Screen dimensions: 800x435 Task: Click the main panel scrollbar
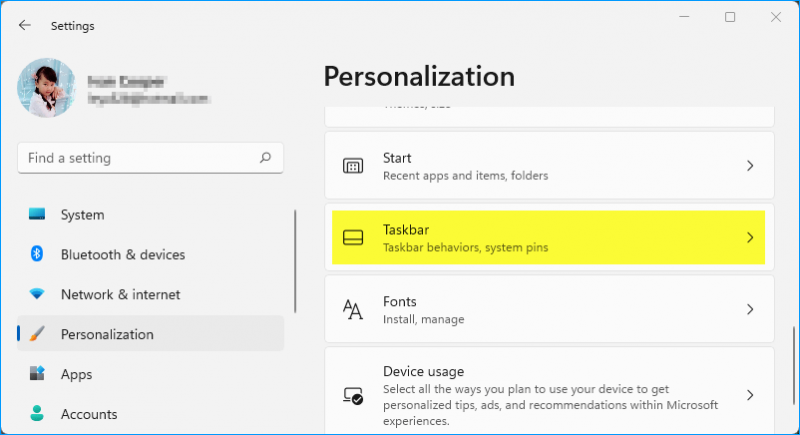tap(793, 365)
